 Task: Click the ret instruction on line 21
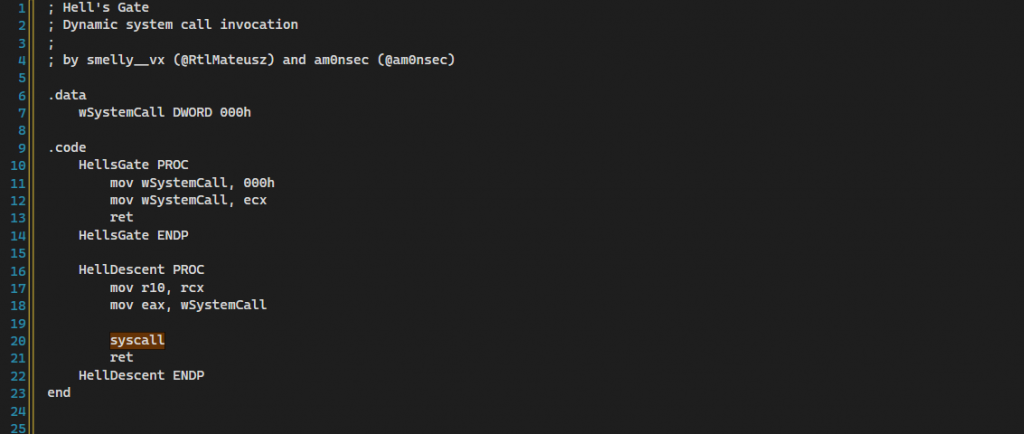pos(121,357)
